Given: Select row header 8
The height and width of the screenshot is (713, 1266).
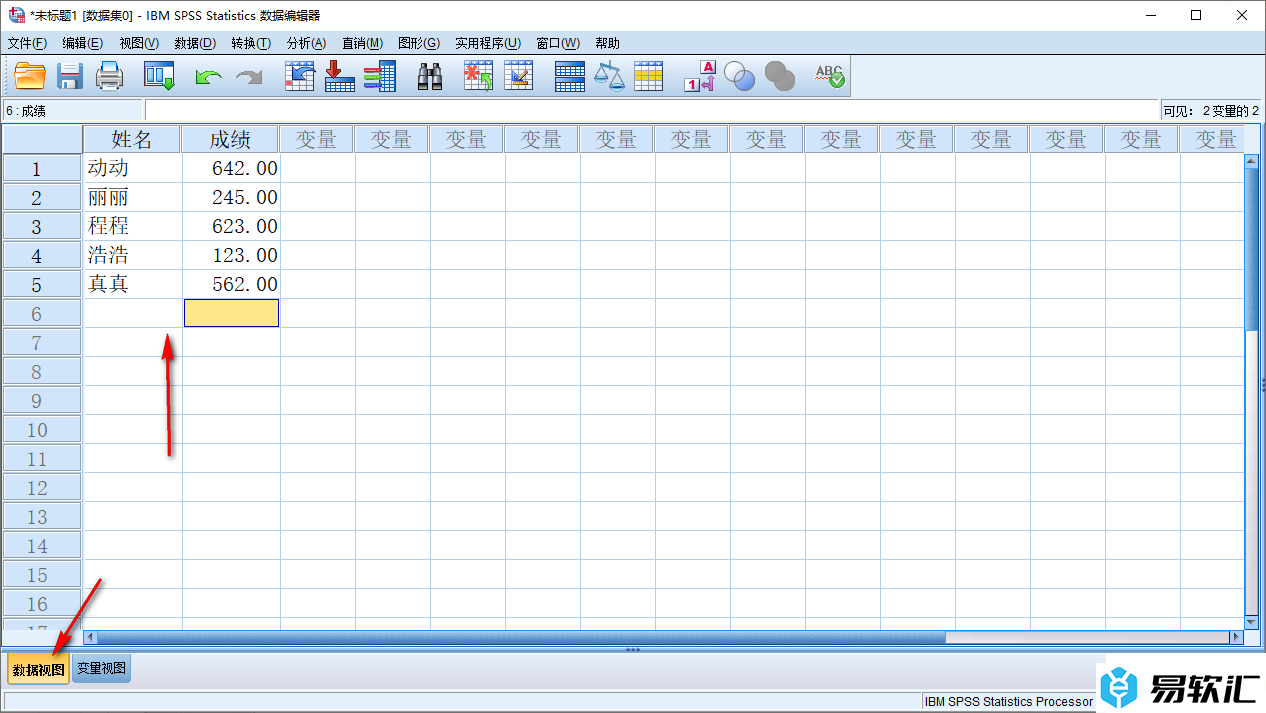Looking at the screenshot, I should [42, 371].
